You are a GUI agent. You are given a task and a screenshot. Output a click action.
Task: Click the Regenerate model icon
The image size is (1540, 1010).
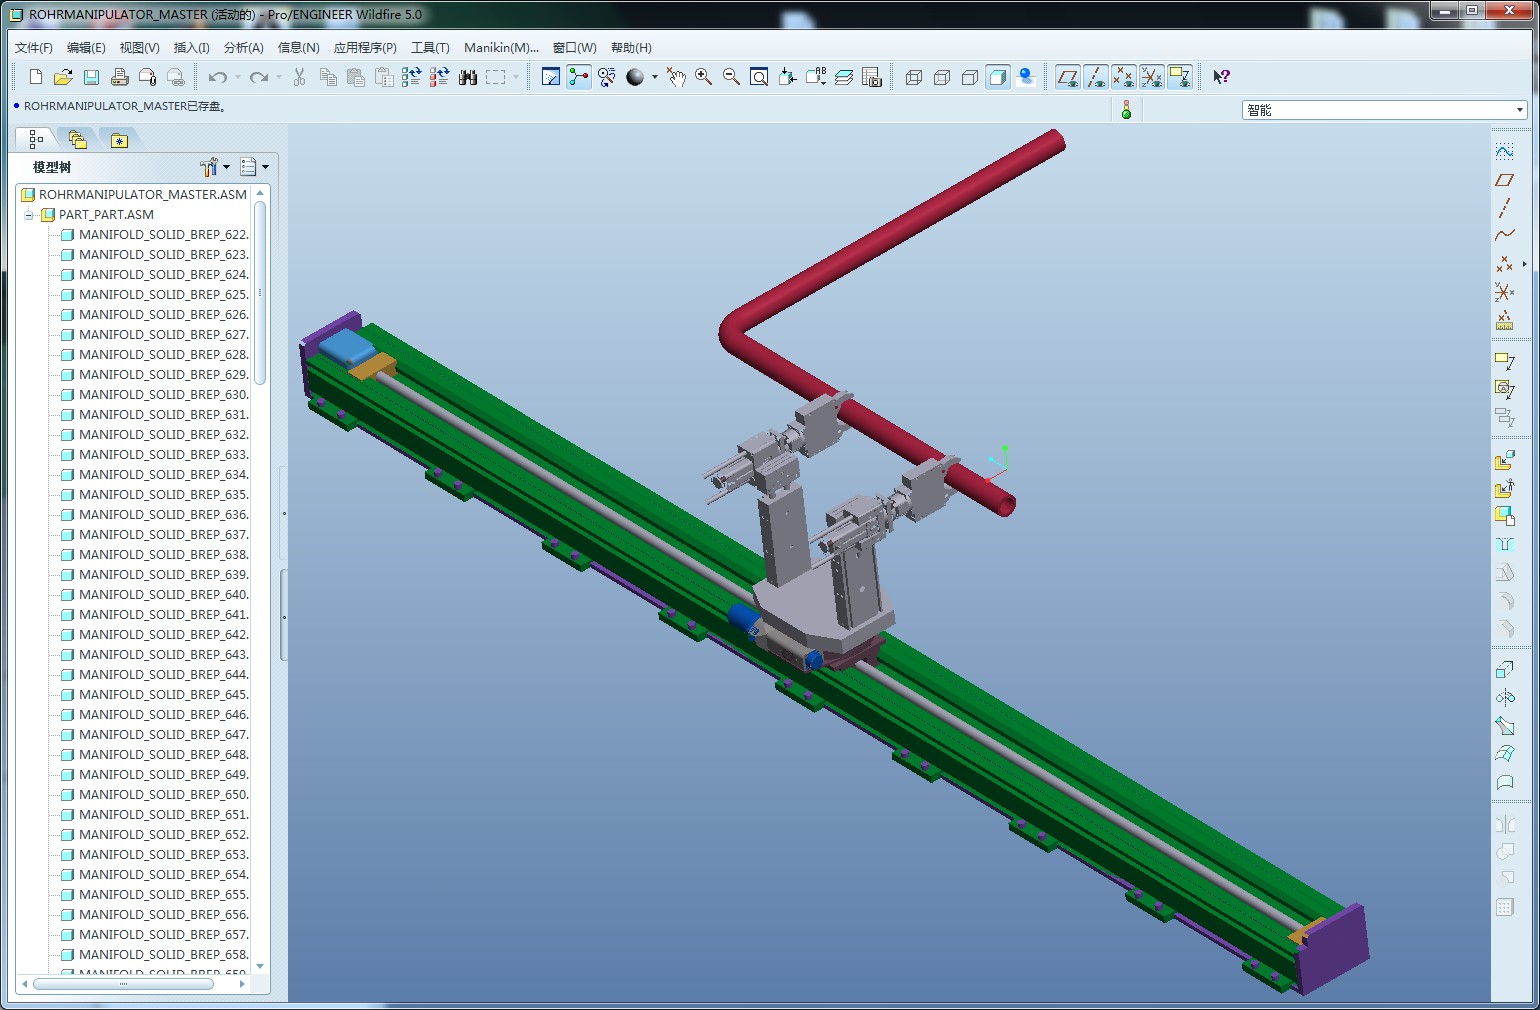tap(411, 77)
